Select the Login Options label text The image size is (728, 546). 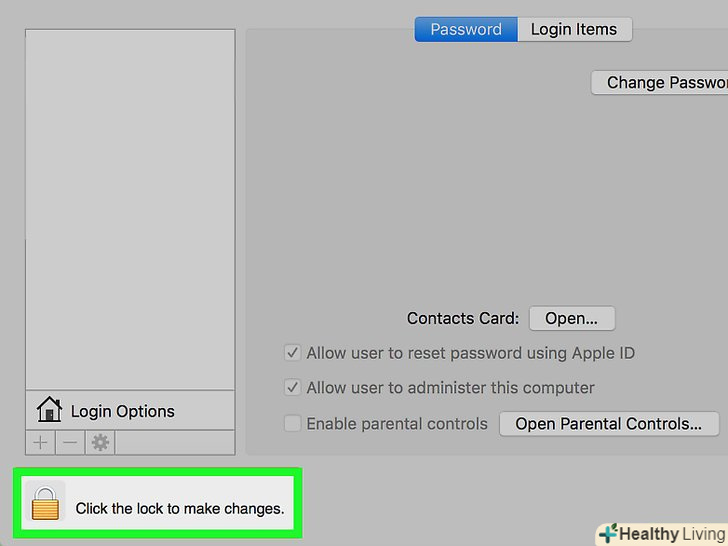(x=122, y=411)
